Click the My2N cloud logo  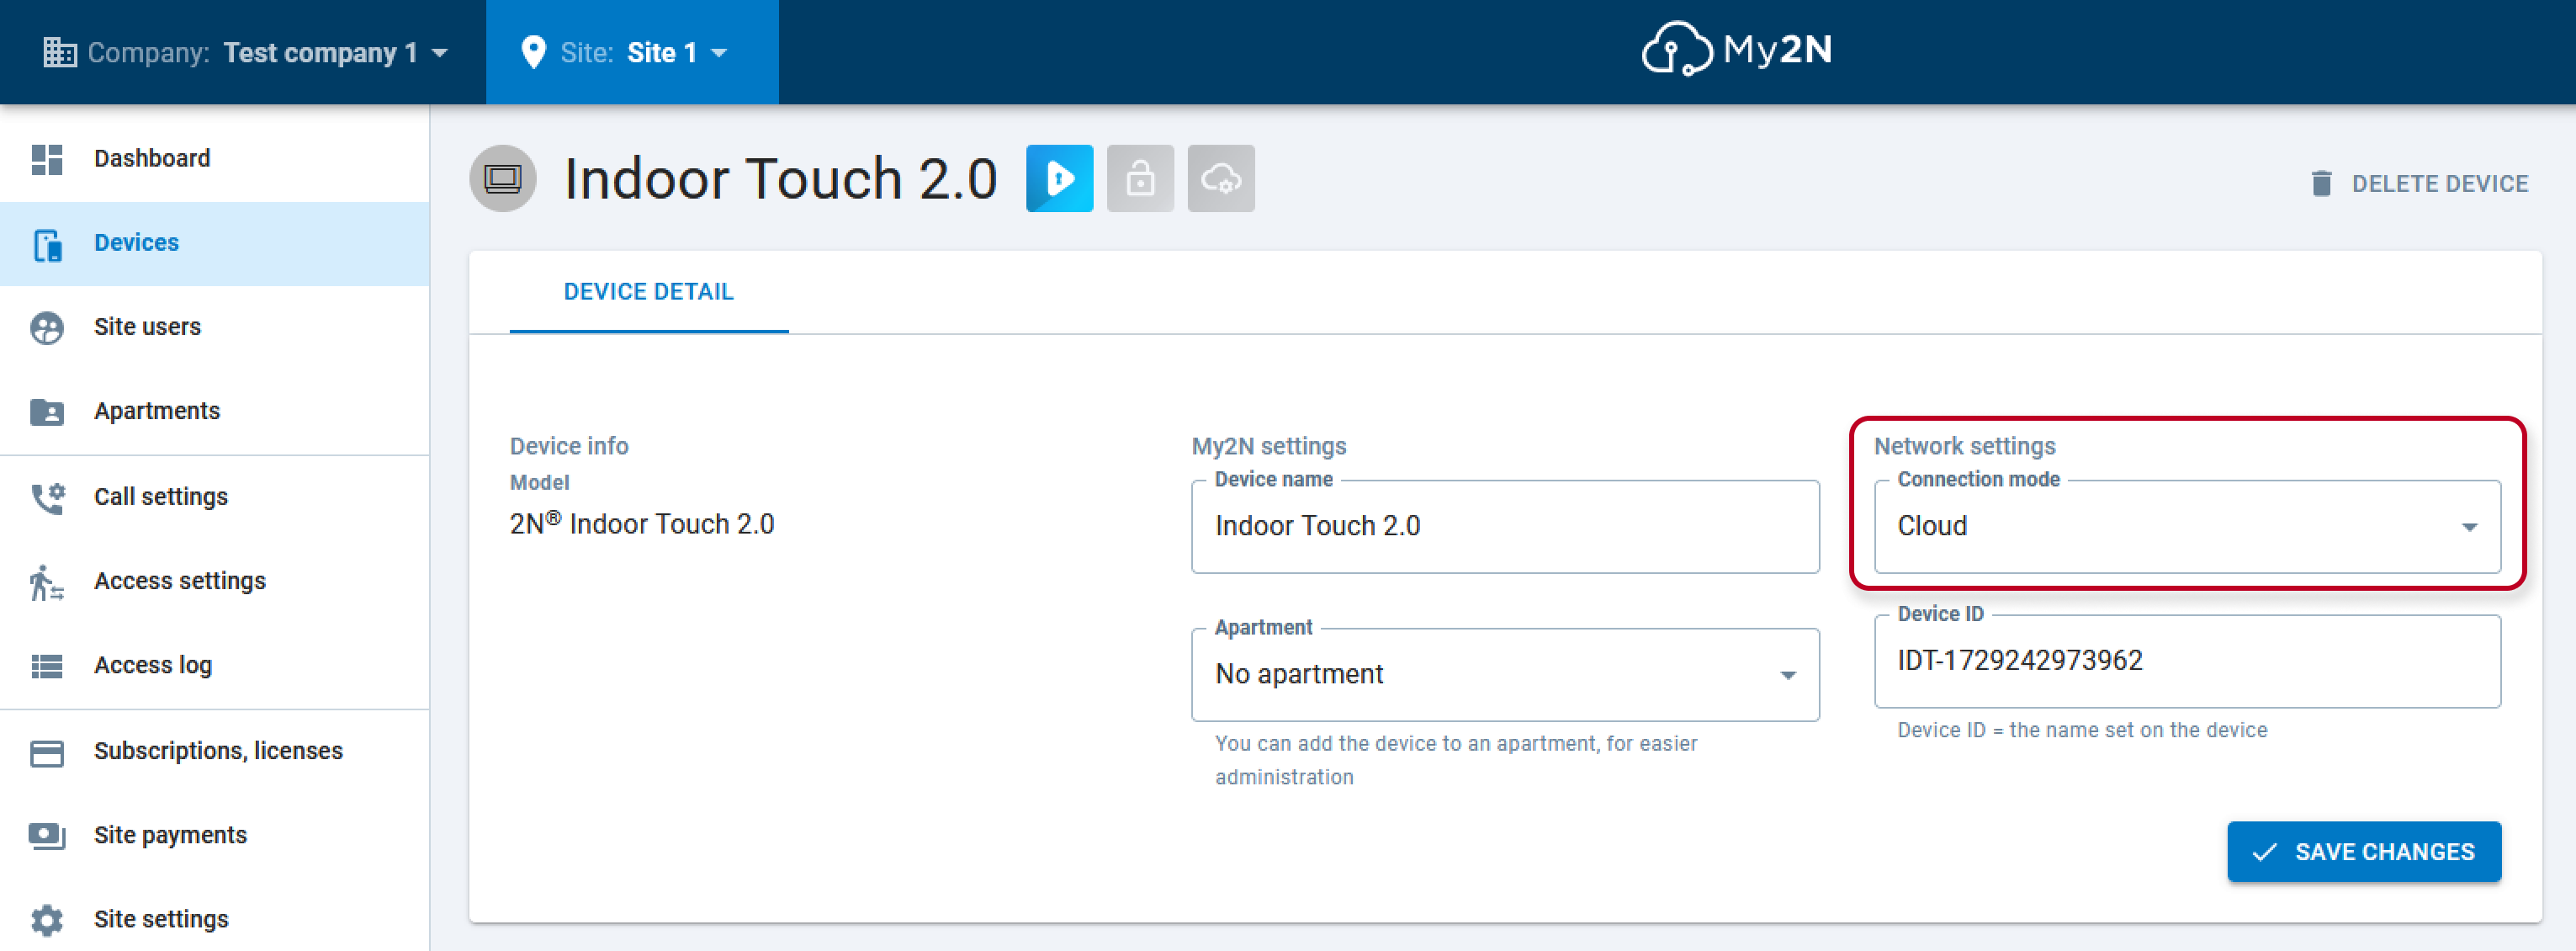(x=1736, y=49)
